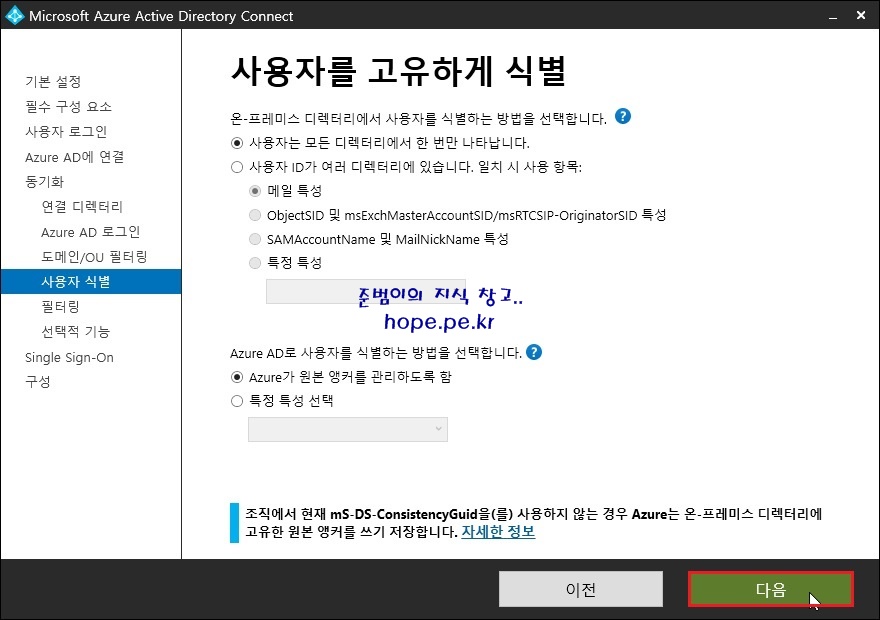Open help for on-premises user identification
Screen dimensions: 880x620
tap(623, 116)
